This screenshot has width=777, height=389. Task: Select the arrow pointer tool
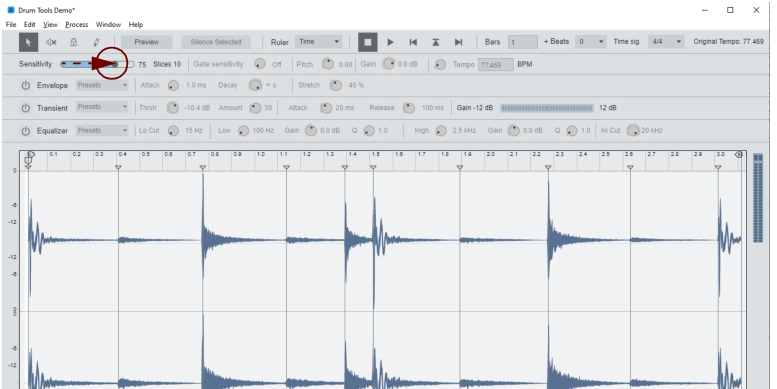28,42
